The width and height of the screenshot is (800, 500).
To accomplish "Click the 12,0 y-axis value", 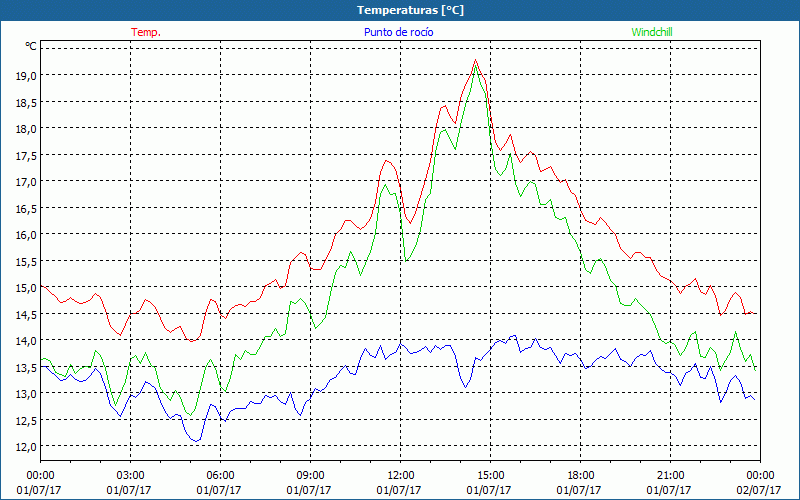I will point(27,447).
